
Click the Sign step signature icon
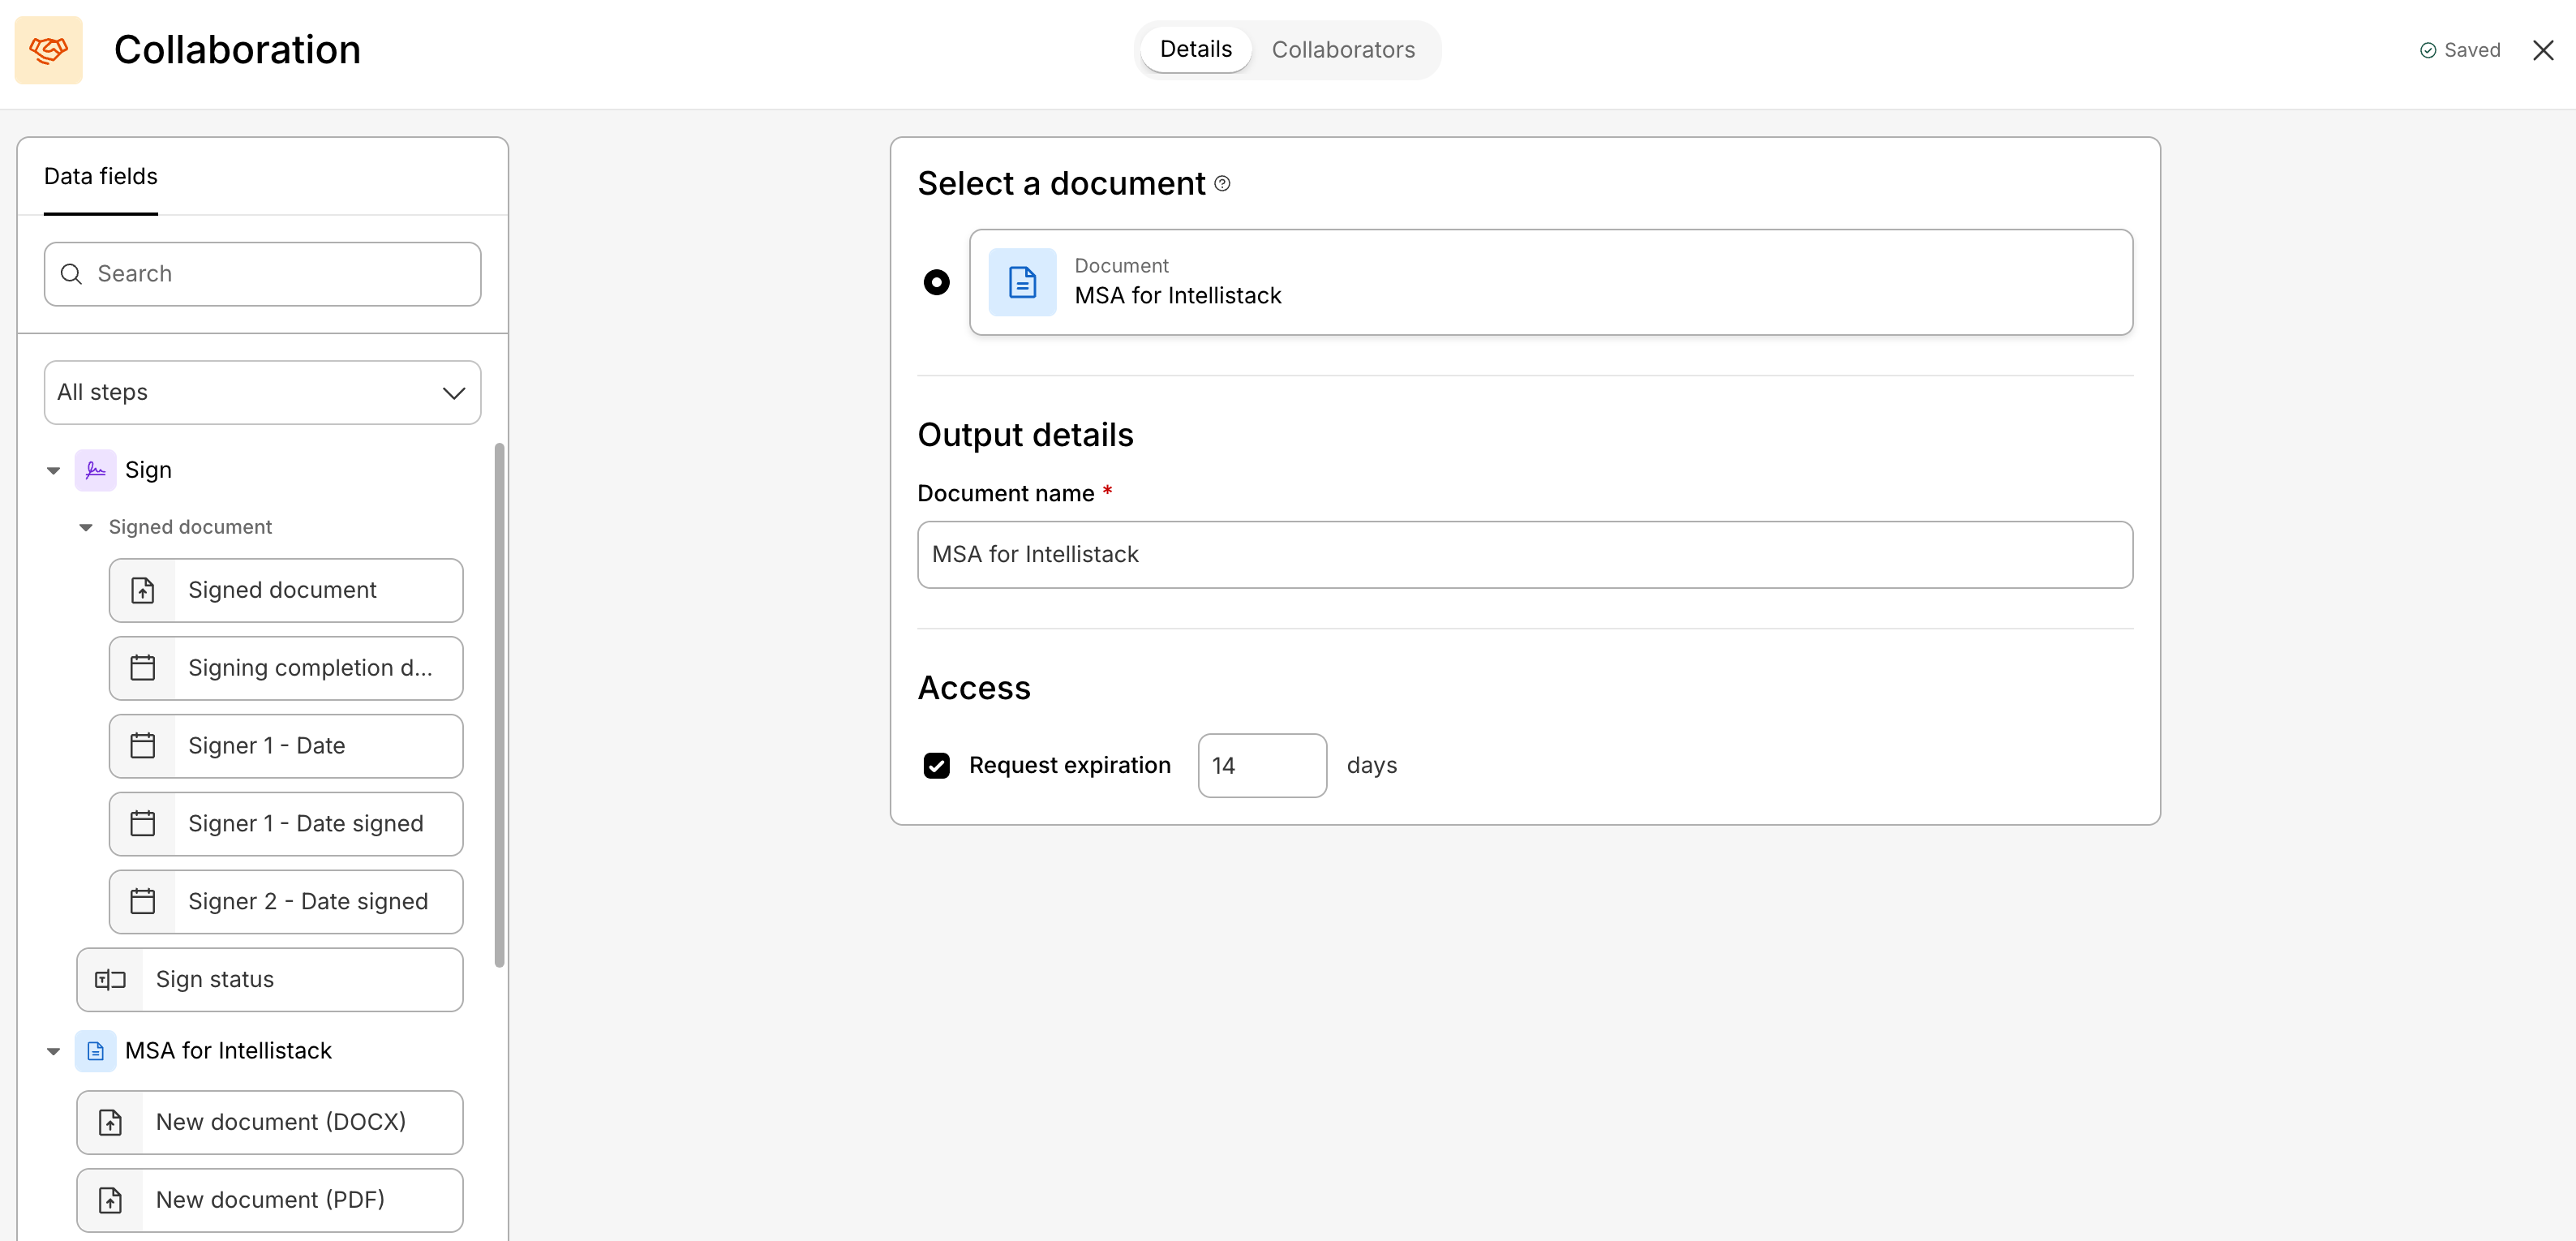click(95, 470)
